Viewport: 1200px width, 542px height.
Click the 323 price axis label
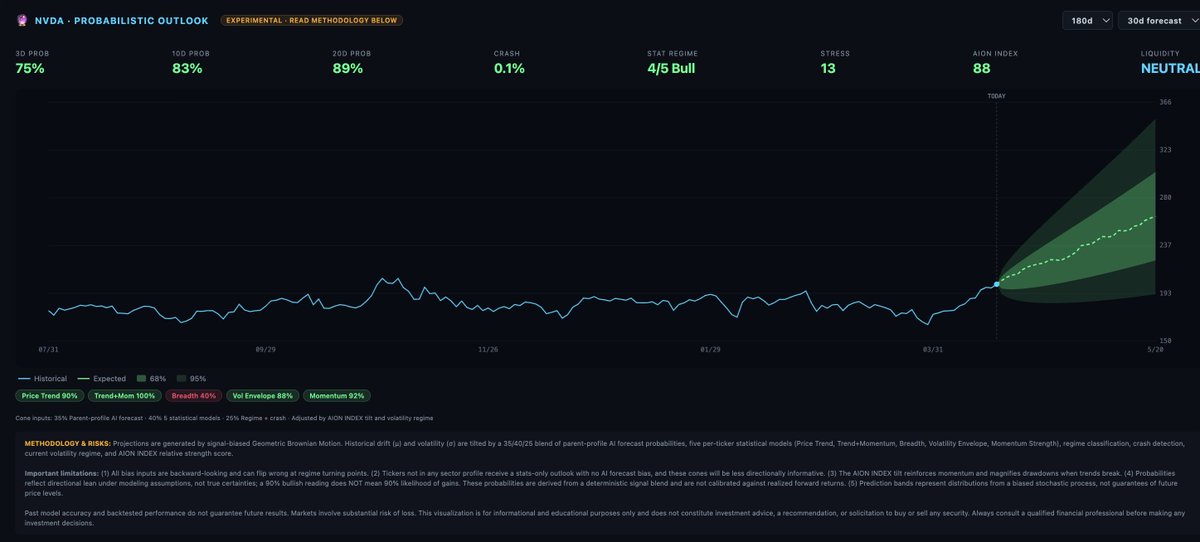click(x=1165, y=150)
